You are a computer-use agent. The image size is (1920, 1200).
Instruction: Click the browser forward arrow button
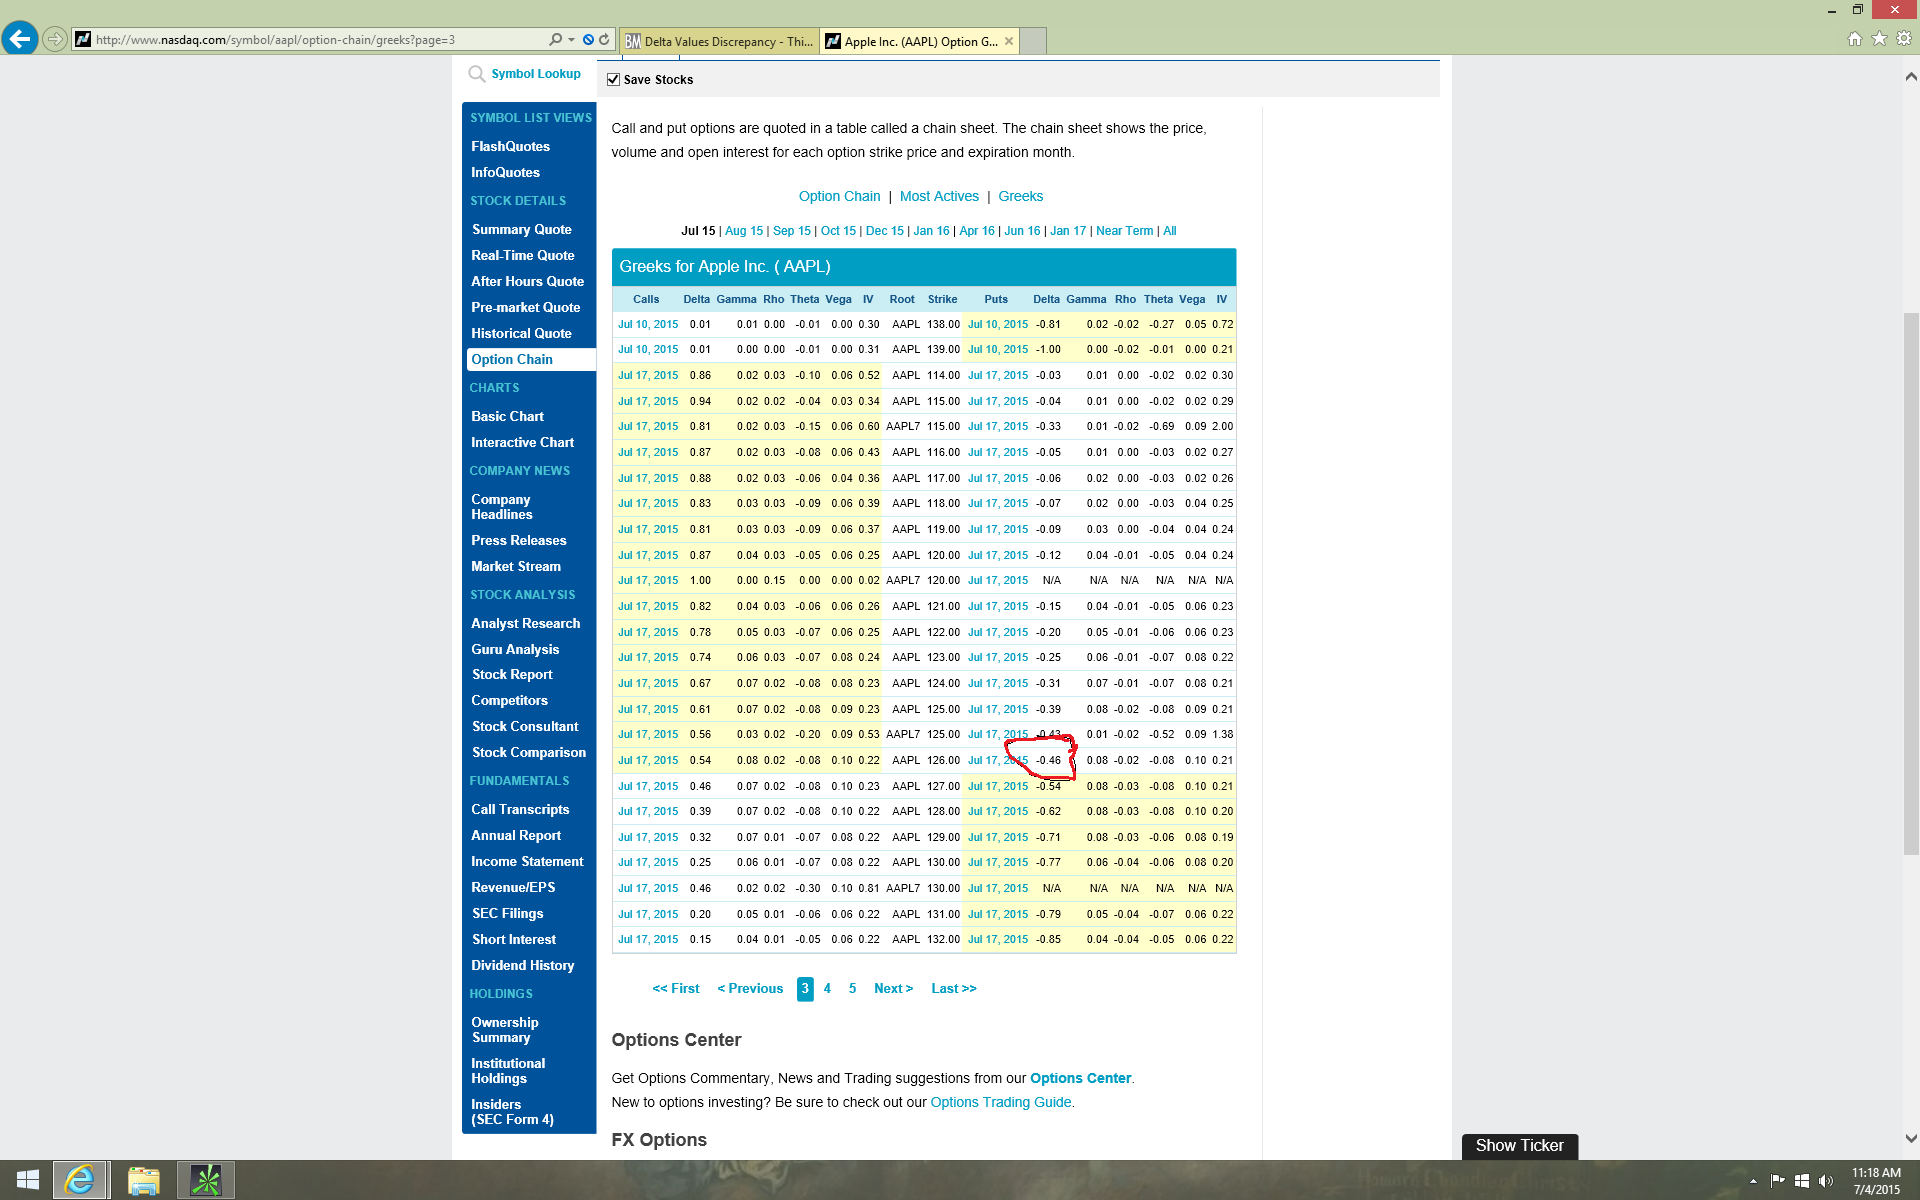[x=55, y=39]
